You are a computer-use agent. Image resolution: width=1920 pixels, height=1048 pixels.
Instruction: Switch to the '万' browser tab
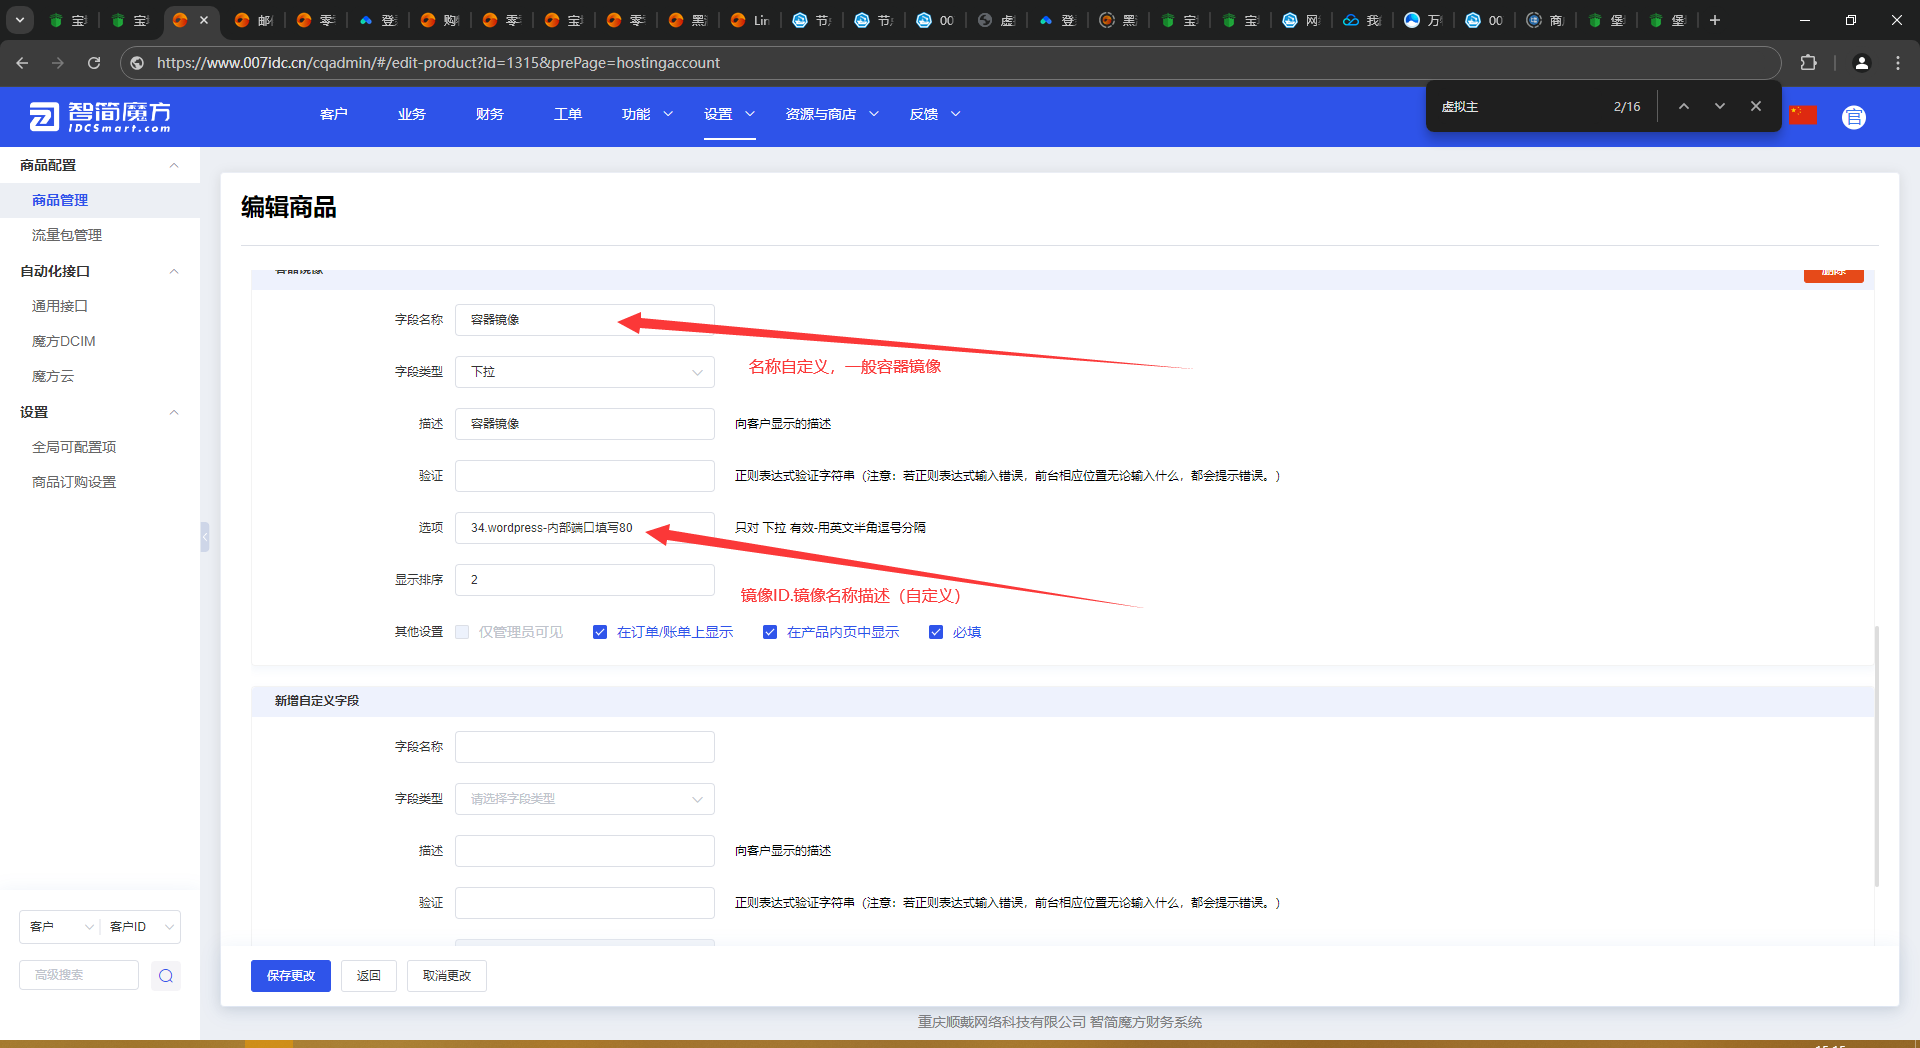pos(1424,20)
